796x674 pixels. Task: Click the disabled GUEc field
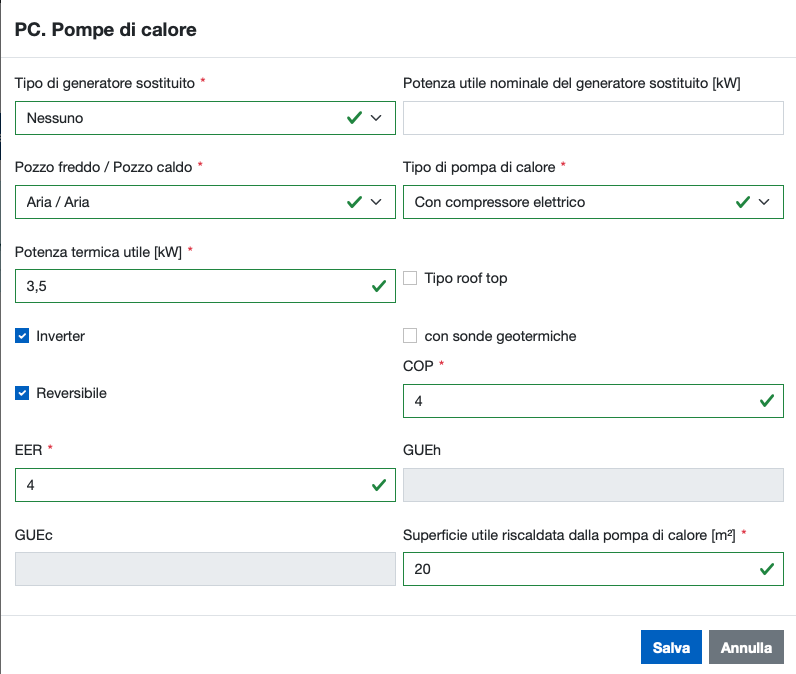[x=205, y=569]
